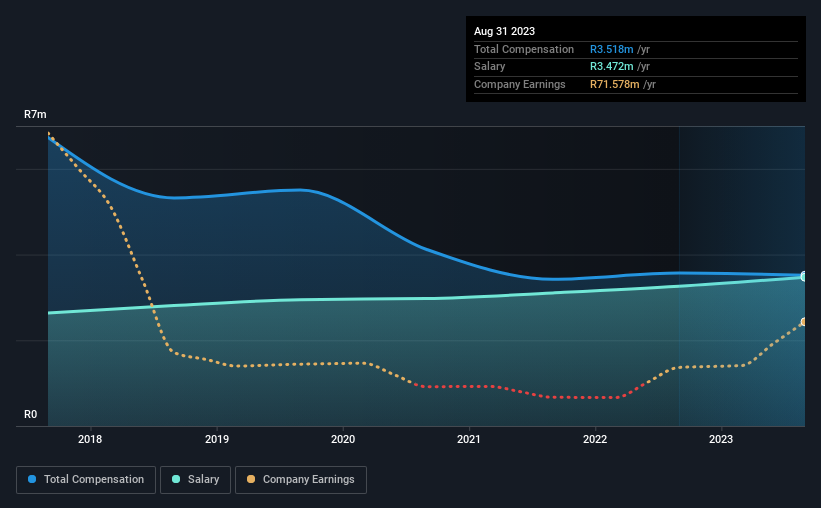
Task: Click the R3.518m total compensation value
Action: click(x=612, y=49)
